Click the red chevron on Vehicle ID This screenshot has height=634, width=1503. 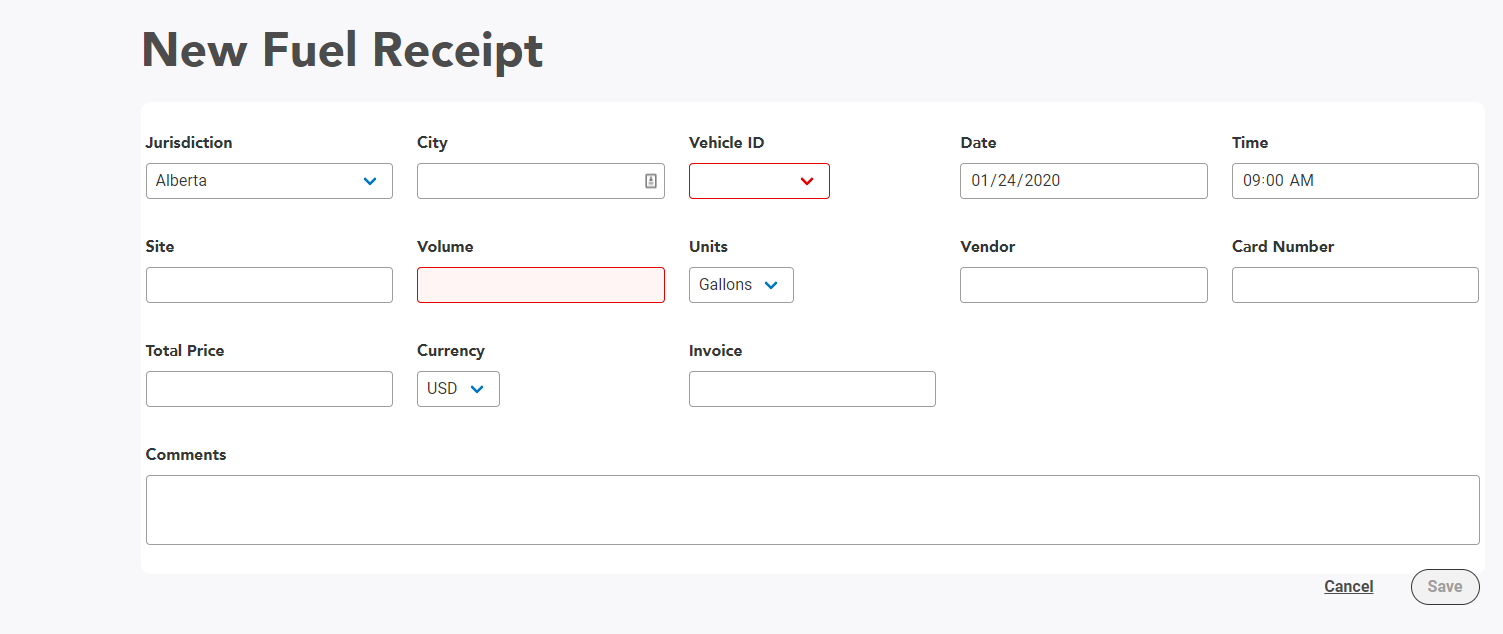(x=807, y=181)
